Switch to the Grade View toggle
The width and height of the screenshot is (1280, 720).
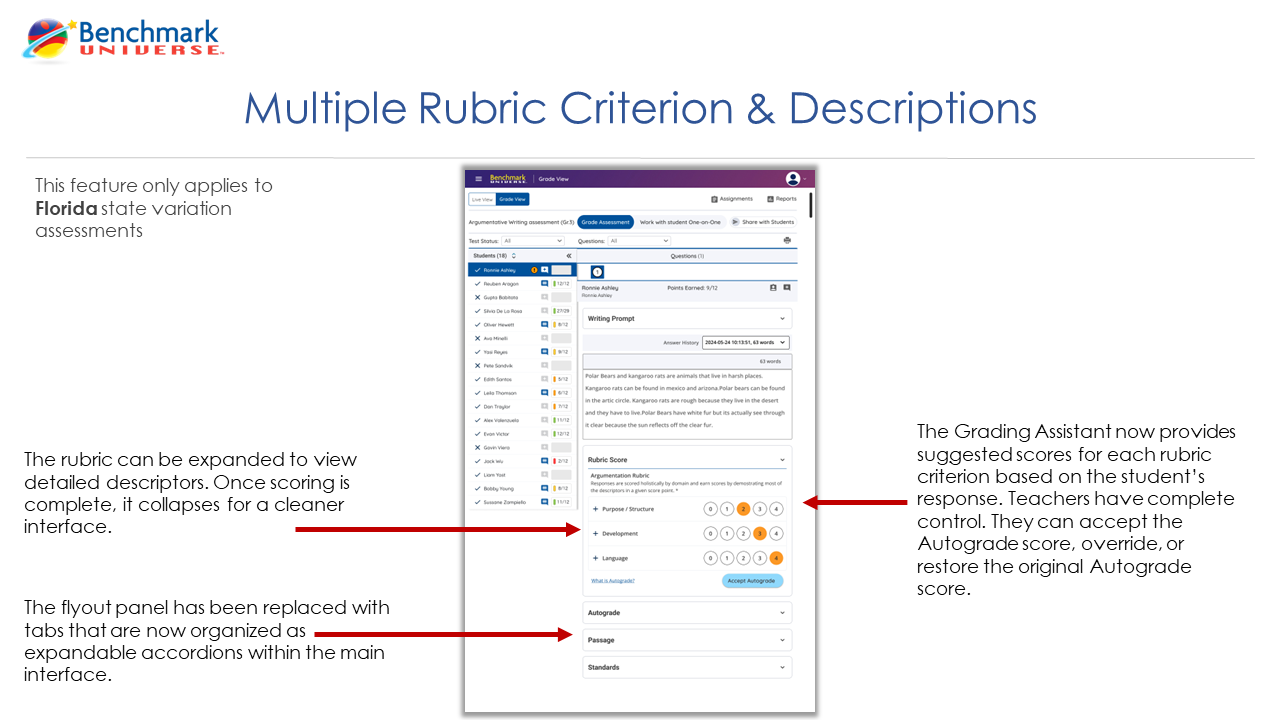tap(512, 199)
